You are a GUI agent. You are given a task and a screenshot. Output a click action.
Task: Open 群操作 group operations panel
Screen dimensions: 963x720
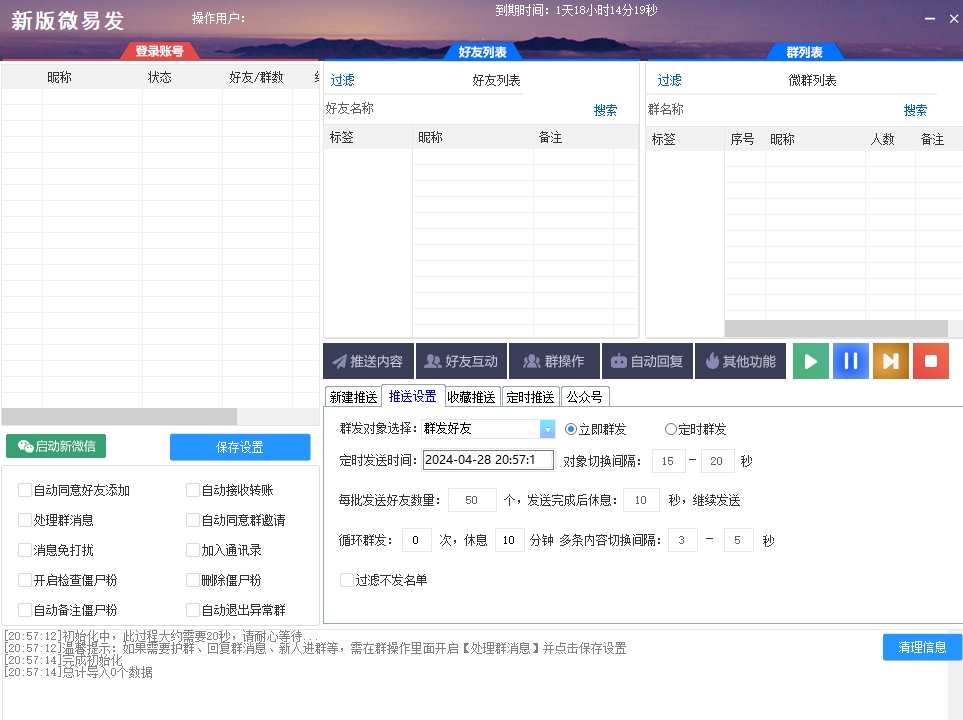tap(554, 361)
